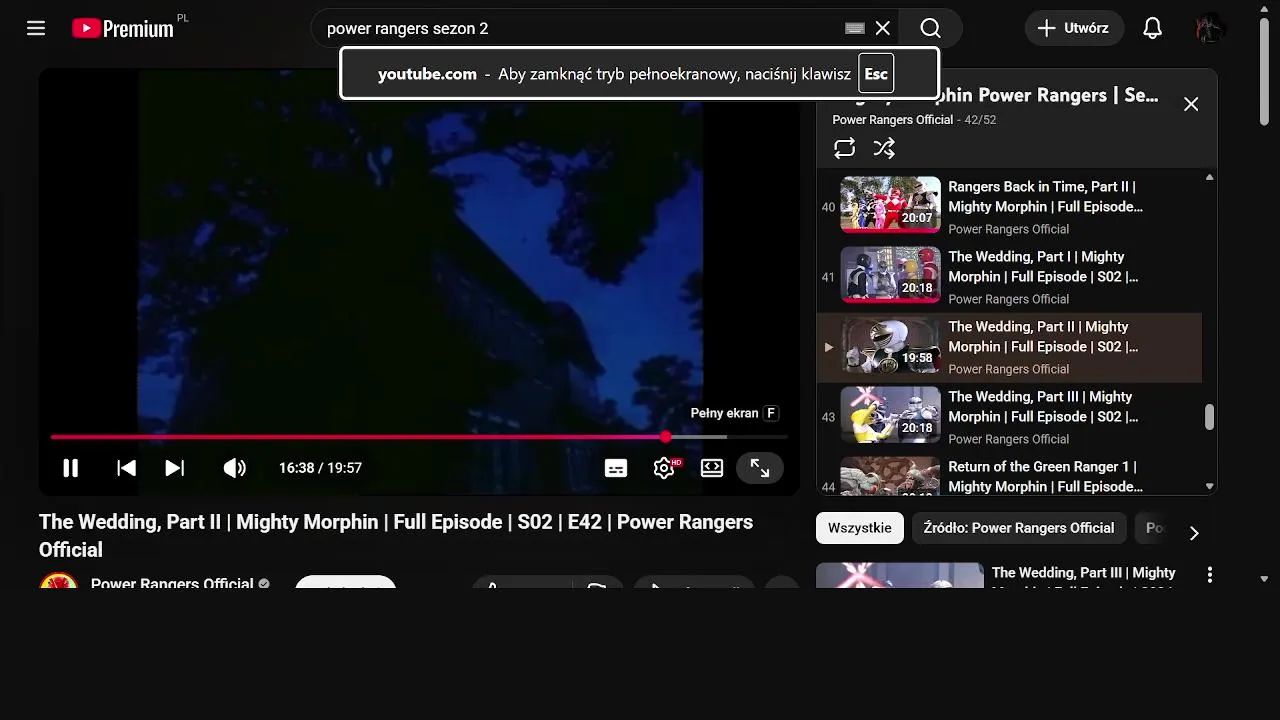Mute the video volume
This screenshot has height=720, width=1280.
(x=235, y=468)
